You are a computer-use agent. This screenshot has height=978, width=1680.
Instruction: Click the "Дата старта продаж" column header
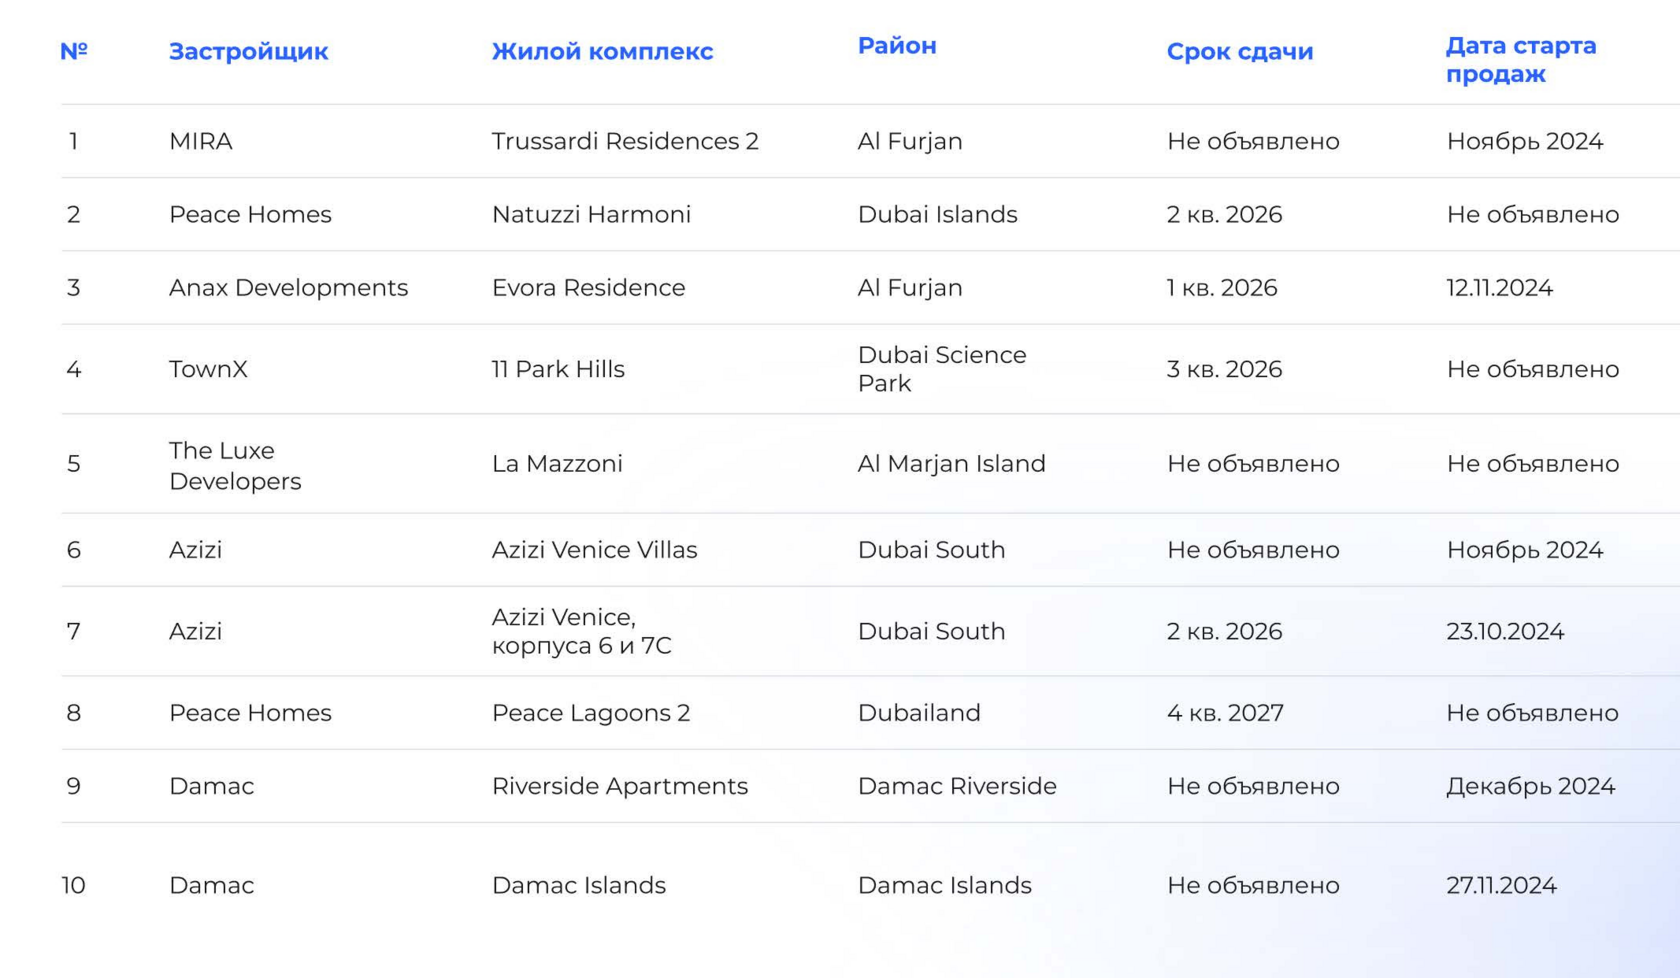pyautogui.click(x=1521, y=60)
